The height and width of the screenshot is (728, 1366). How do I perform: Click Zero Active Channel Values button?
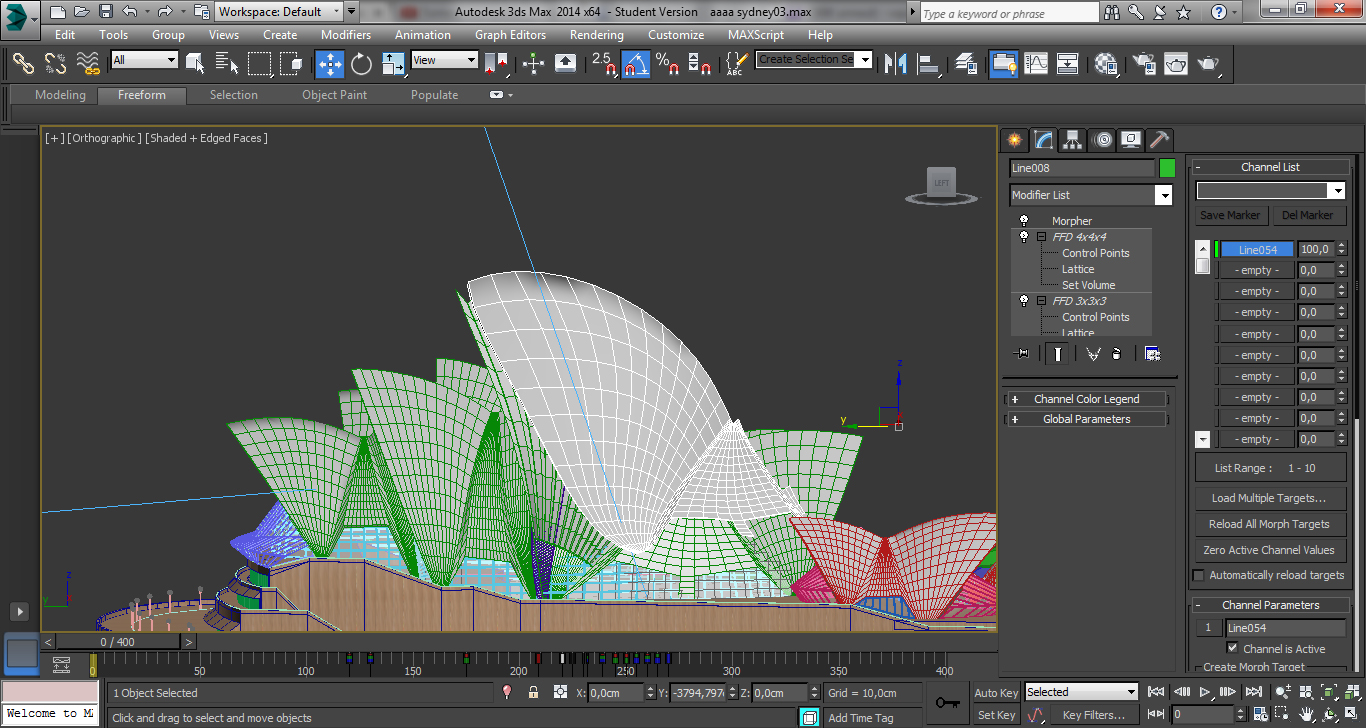(1269, 550)
